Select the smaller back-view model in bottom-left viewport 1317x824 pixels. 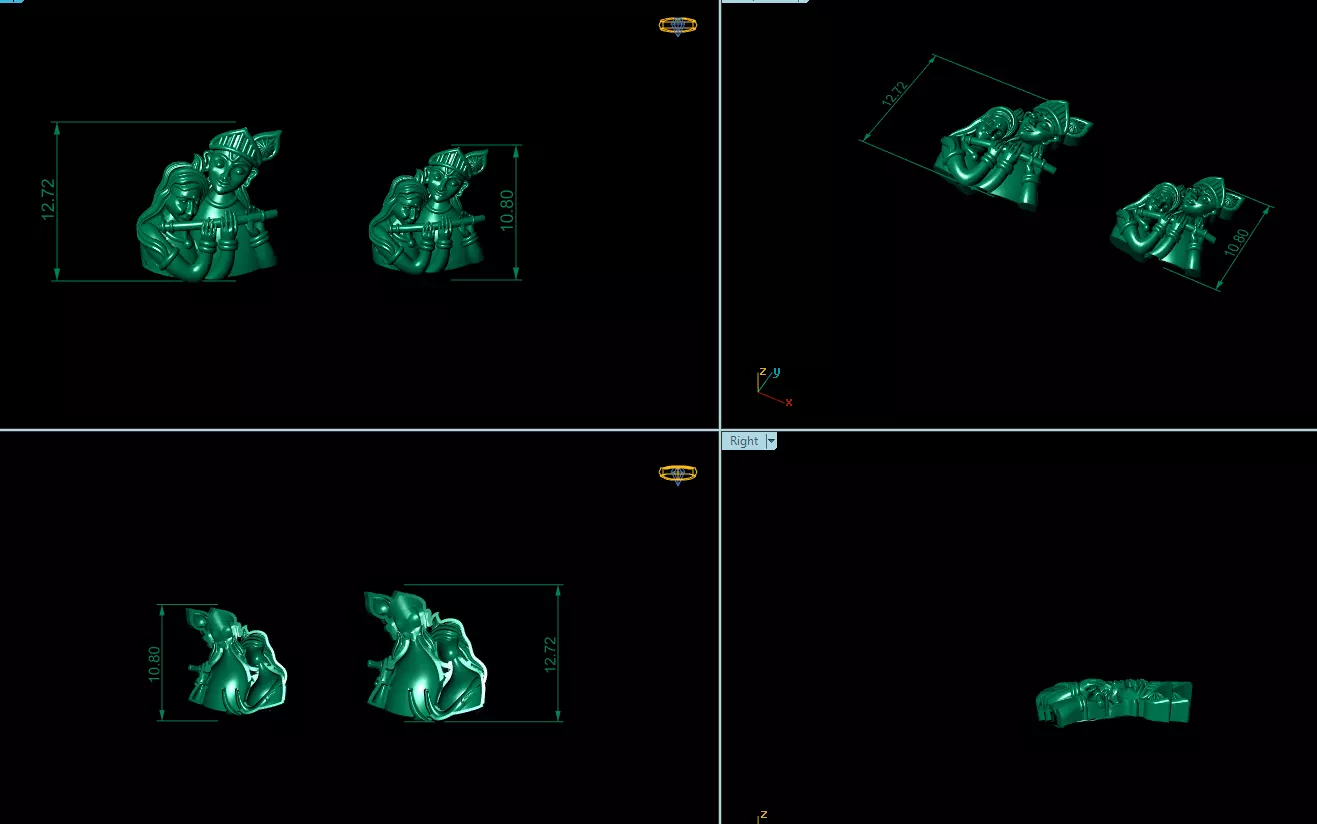coord(237,661)
